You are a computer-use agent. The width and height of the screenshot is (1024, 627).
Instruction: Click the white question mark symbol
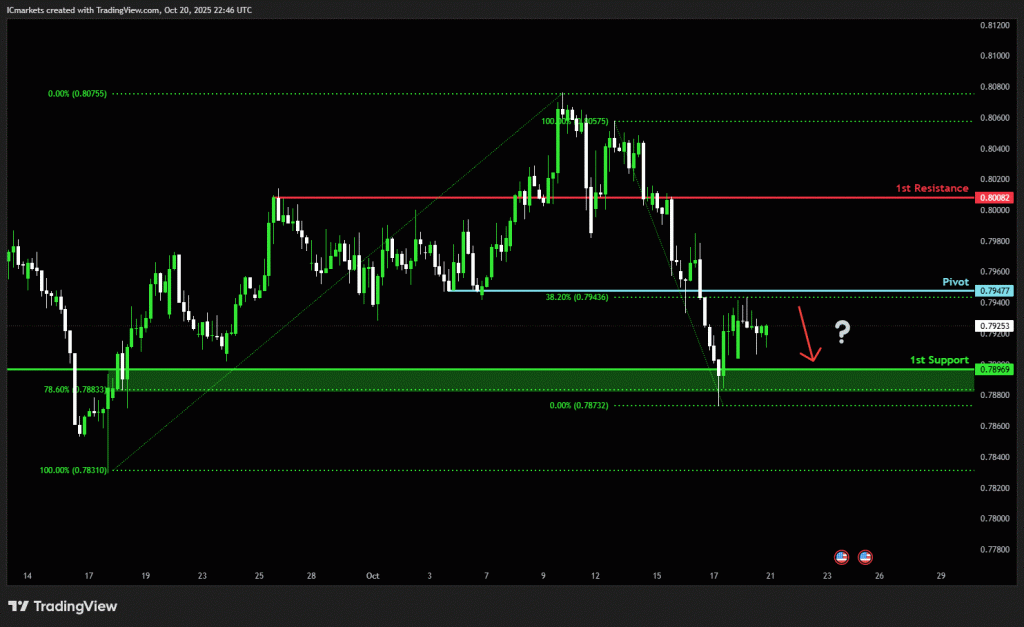pos(842,332)
